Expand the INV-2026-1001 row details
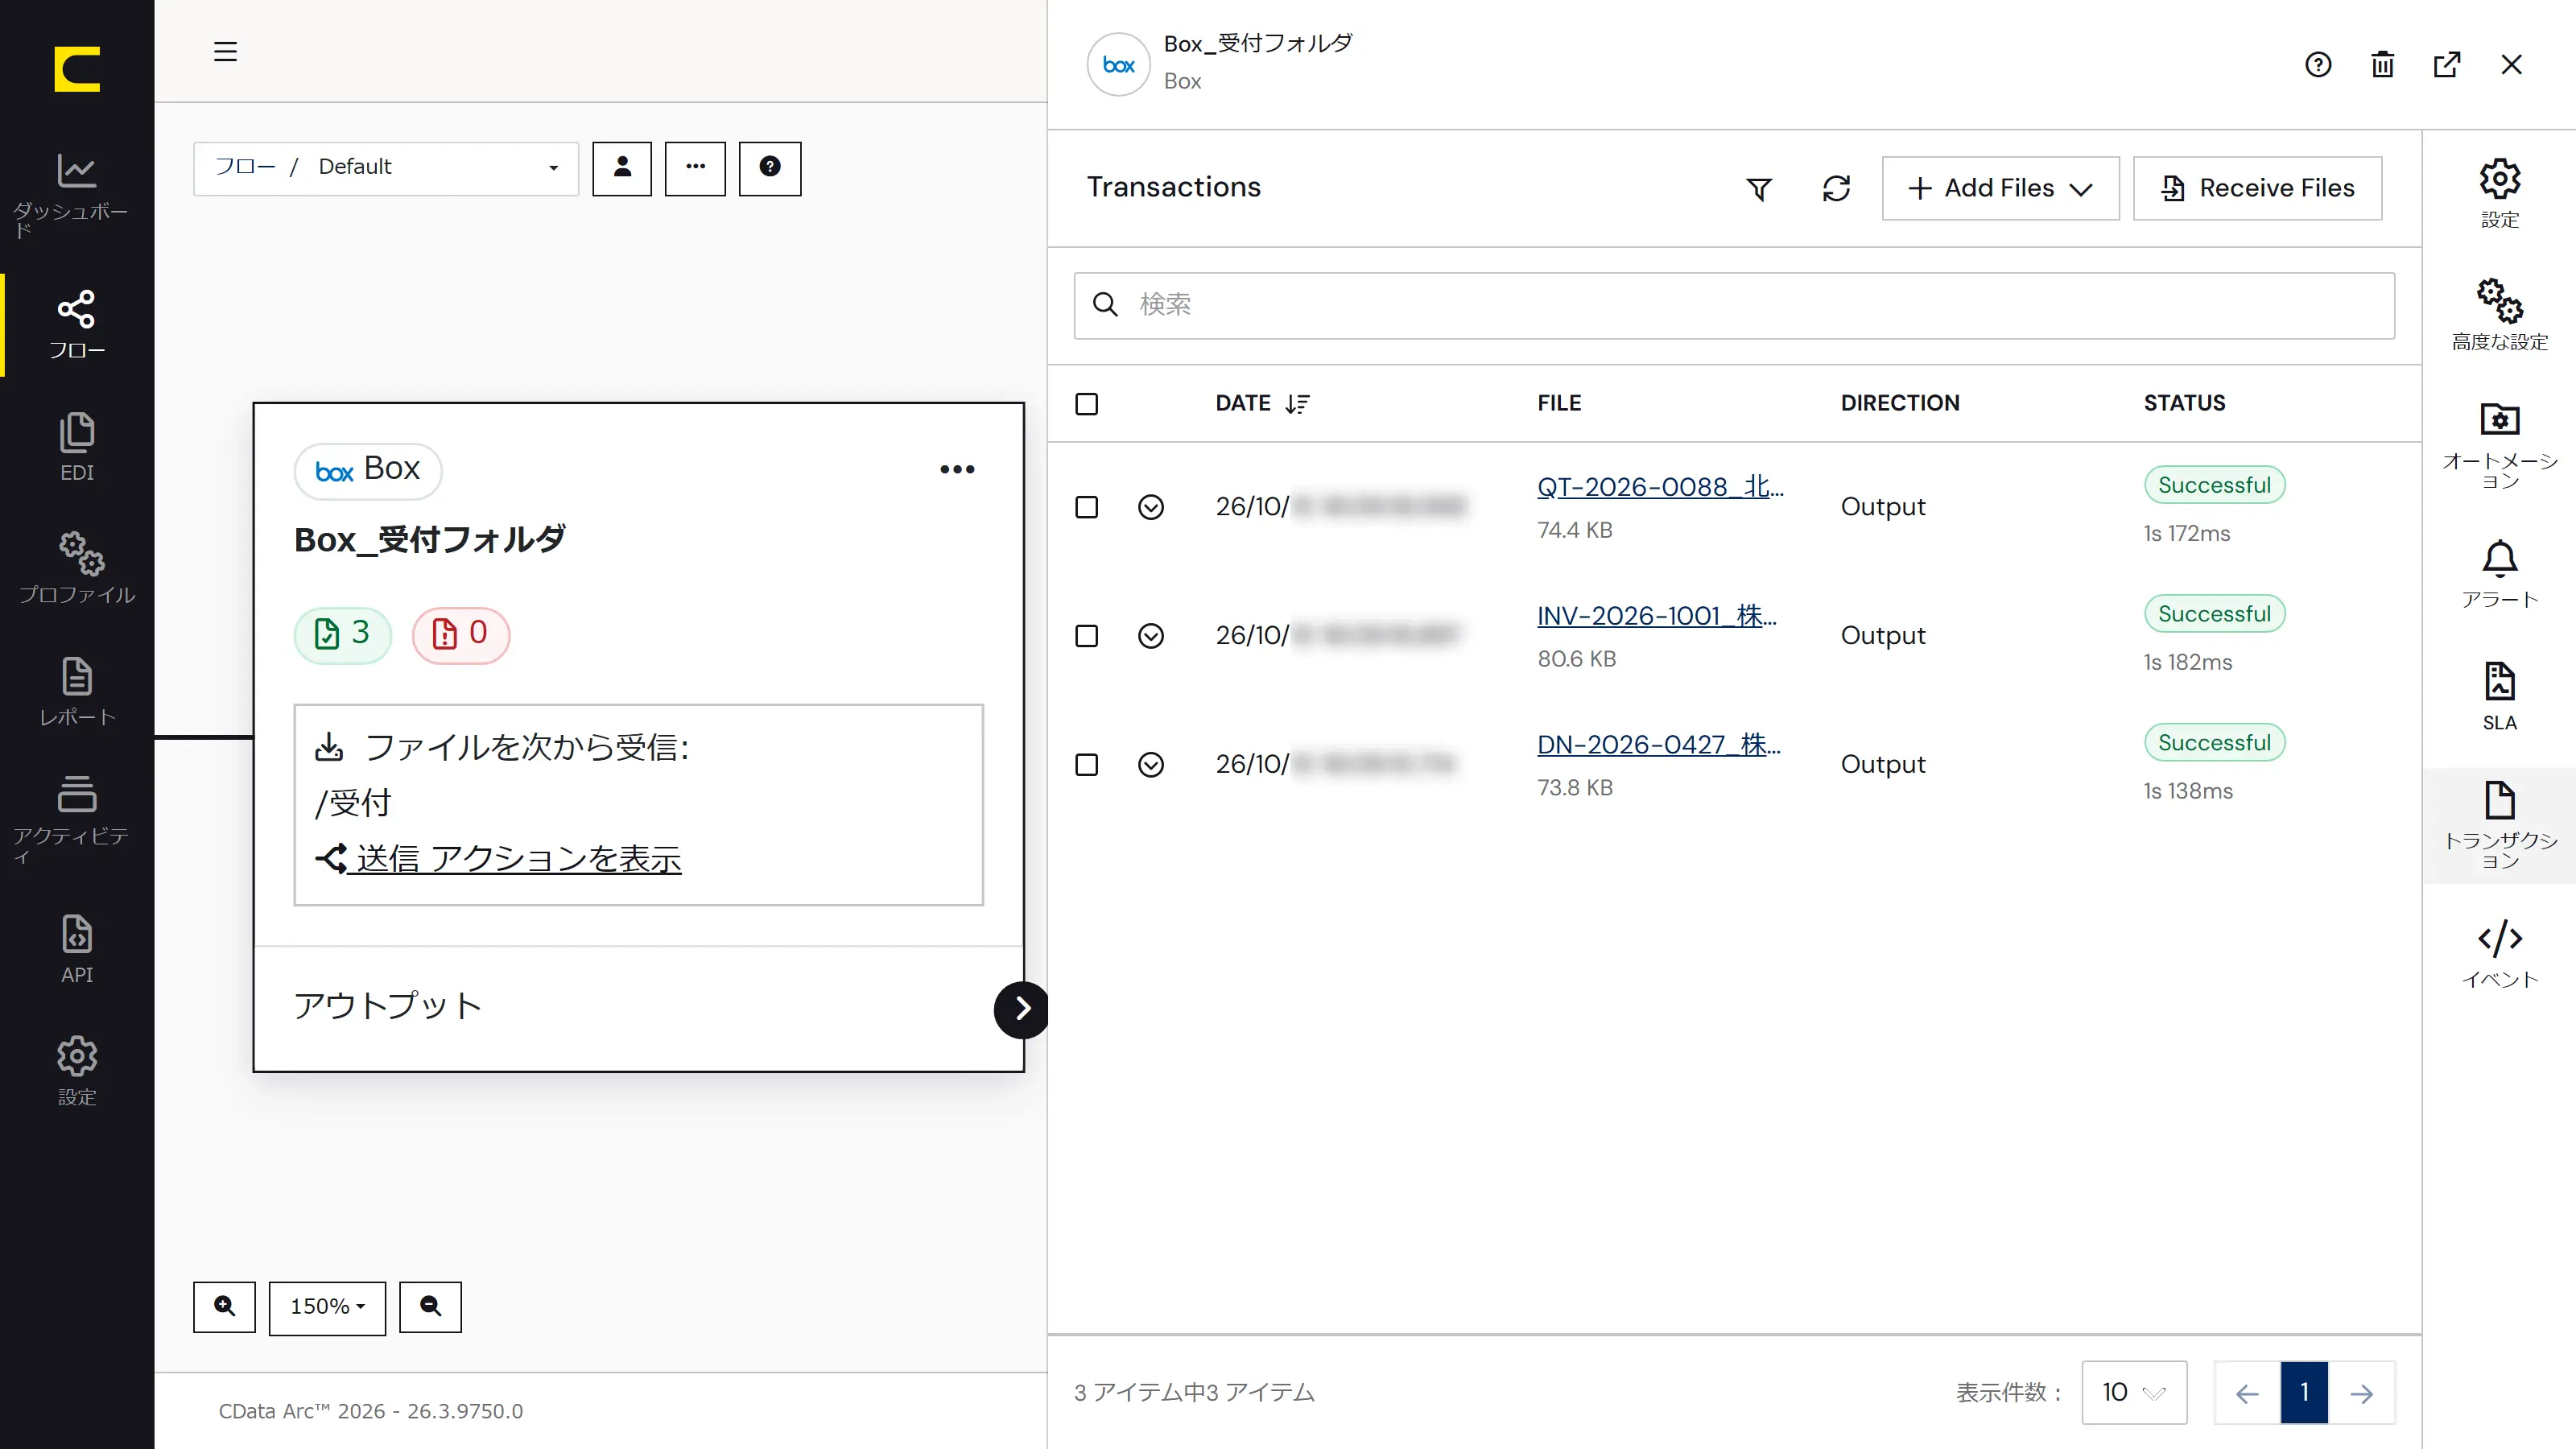Image resolution: width=2576 pixels, height=1449 pixels. click(x=1151, y=636)
